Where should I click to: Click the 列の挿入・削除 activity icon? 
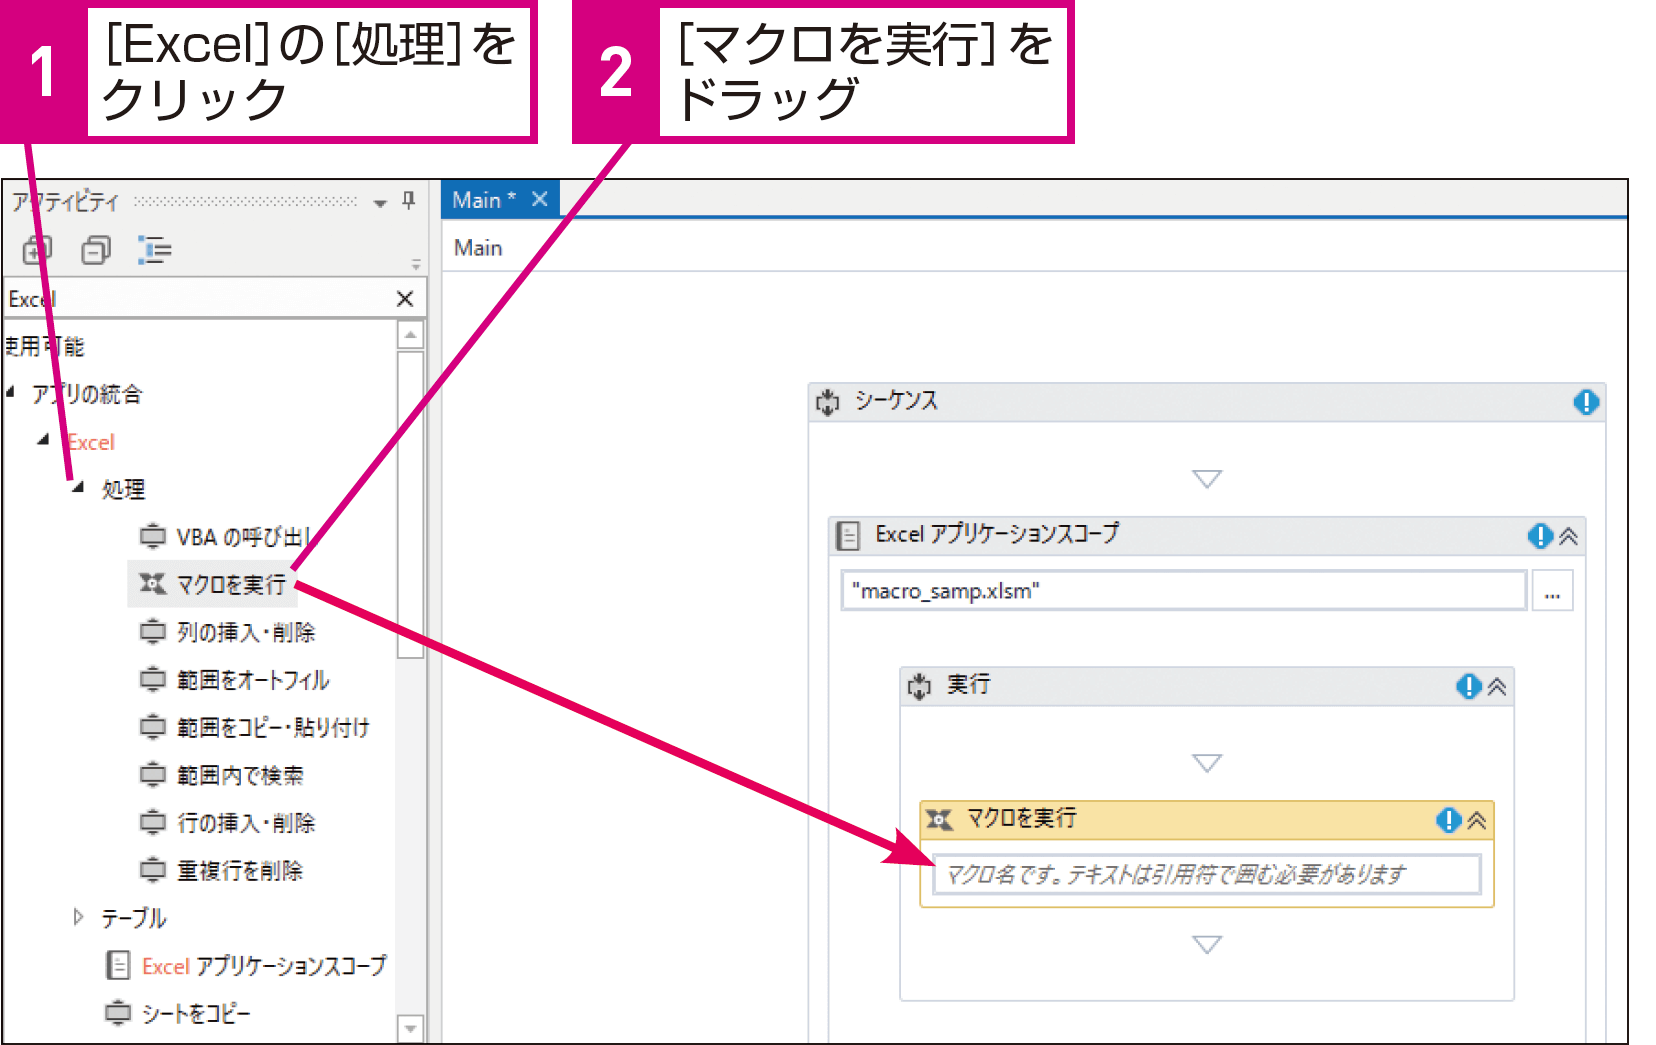tap(152, 632)
